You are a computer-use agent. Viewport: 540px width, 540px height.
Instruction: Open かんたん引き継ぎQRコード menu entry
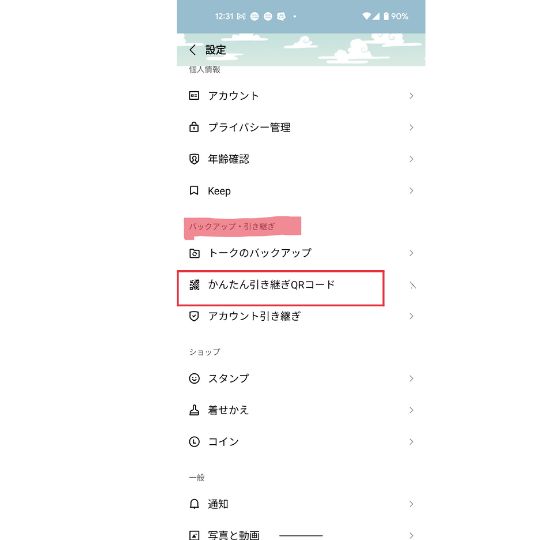(x=301, y=285)
